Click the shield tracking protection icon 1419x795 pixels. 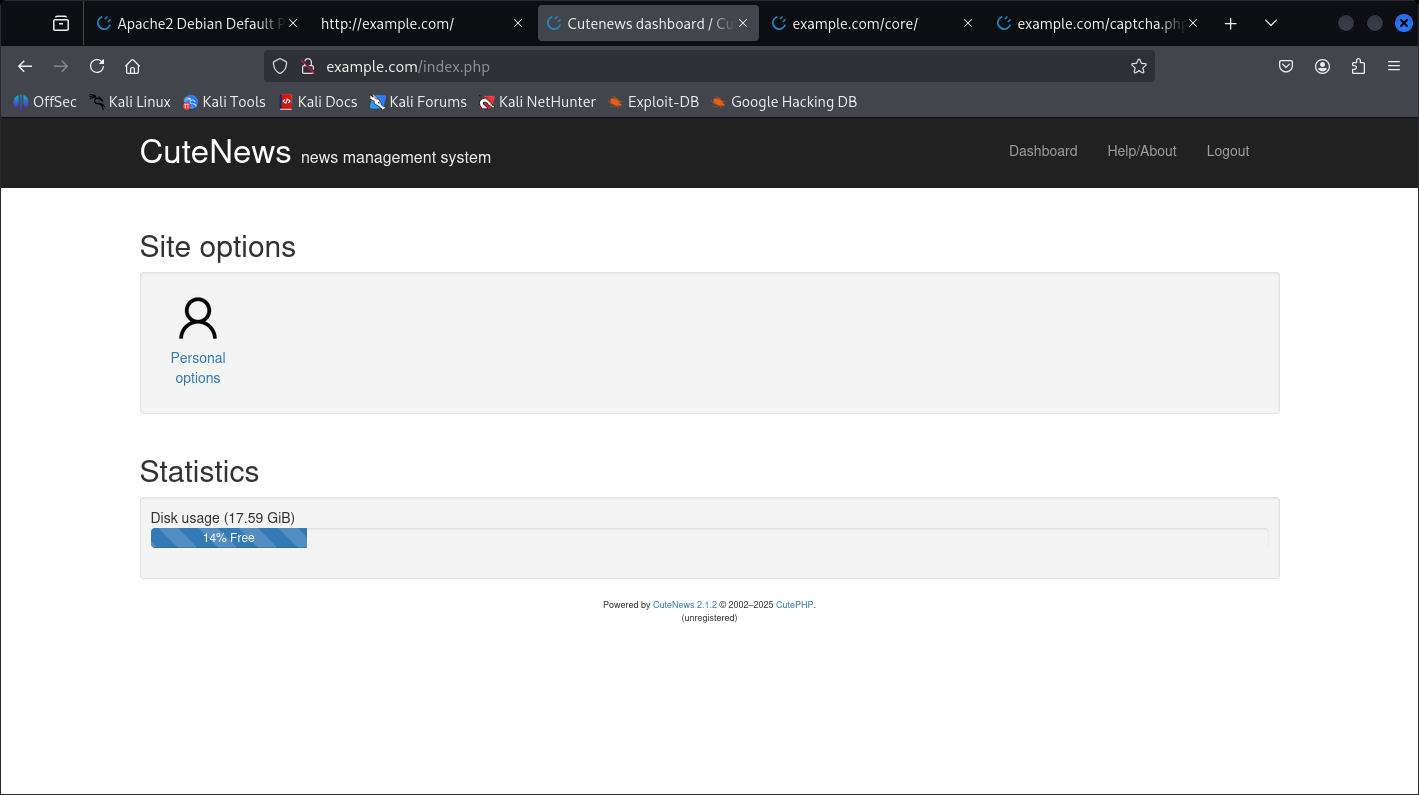(281, 66)
